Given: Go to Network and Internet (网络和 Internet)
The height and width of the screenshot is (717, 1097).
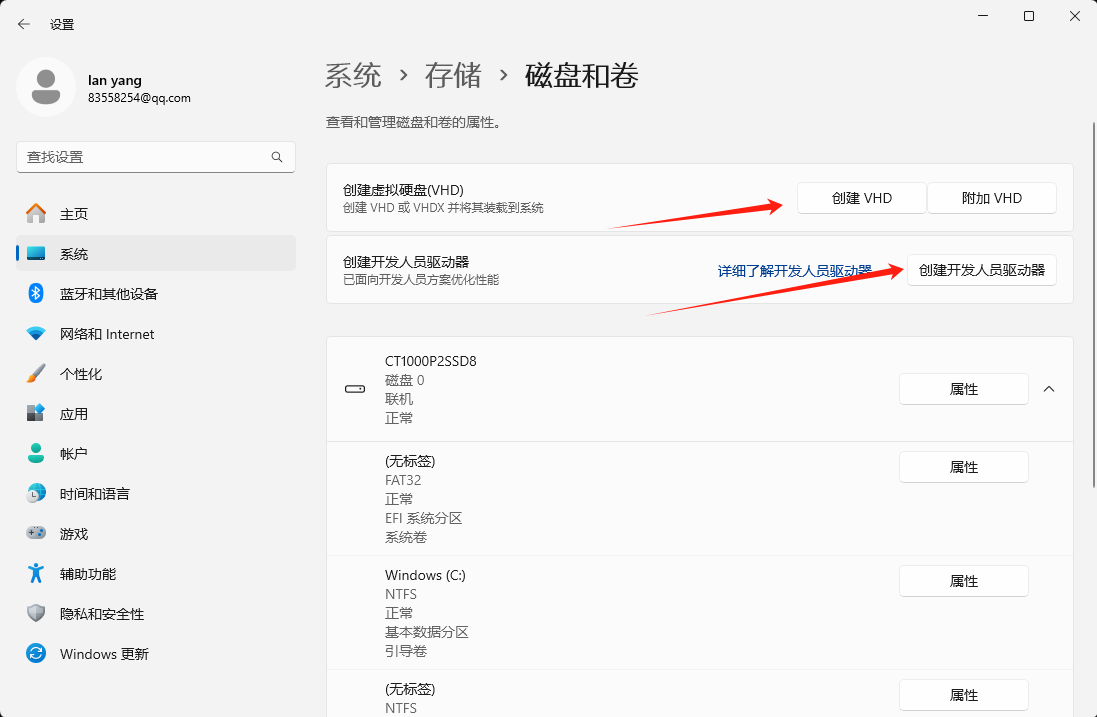Looking at the screenshot, I should 156,334.
